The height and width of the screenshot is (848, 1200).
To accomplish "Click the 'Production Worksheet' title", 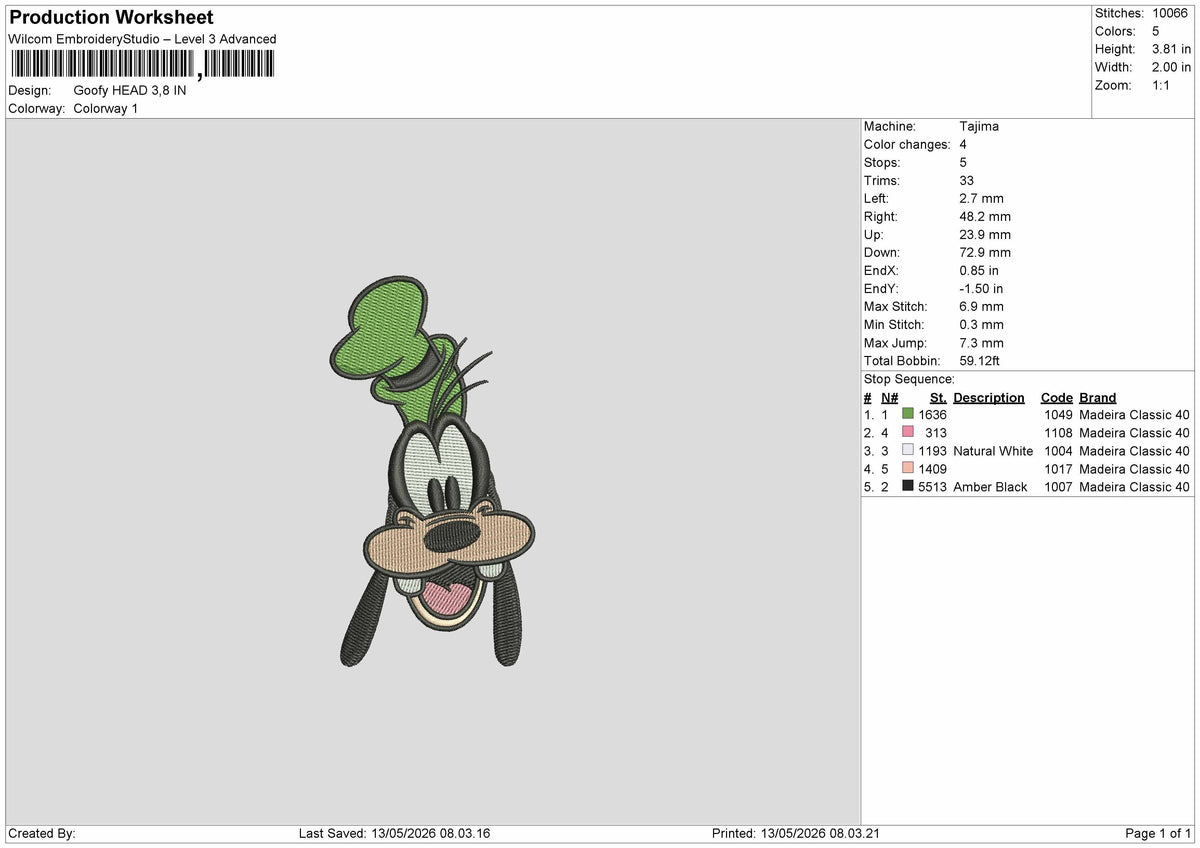I will pyautogui.click(x=111, y=18).
